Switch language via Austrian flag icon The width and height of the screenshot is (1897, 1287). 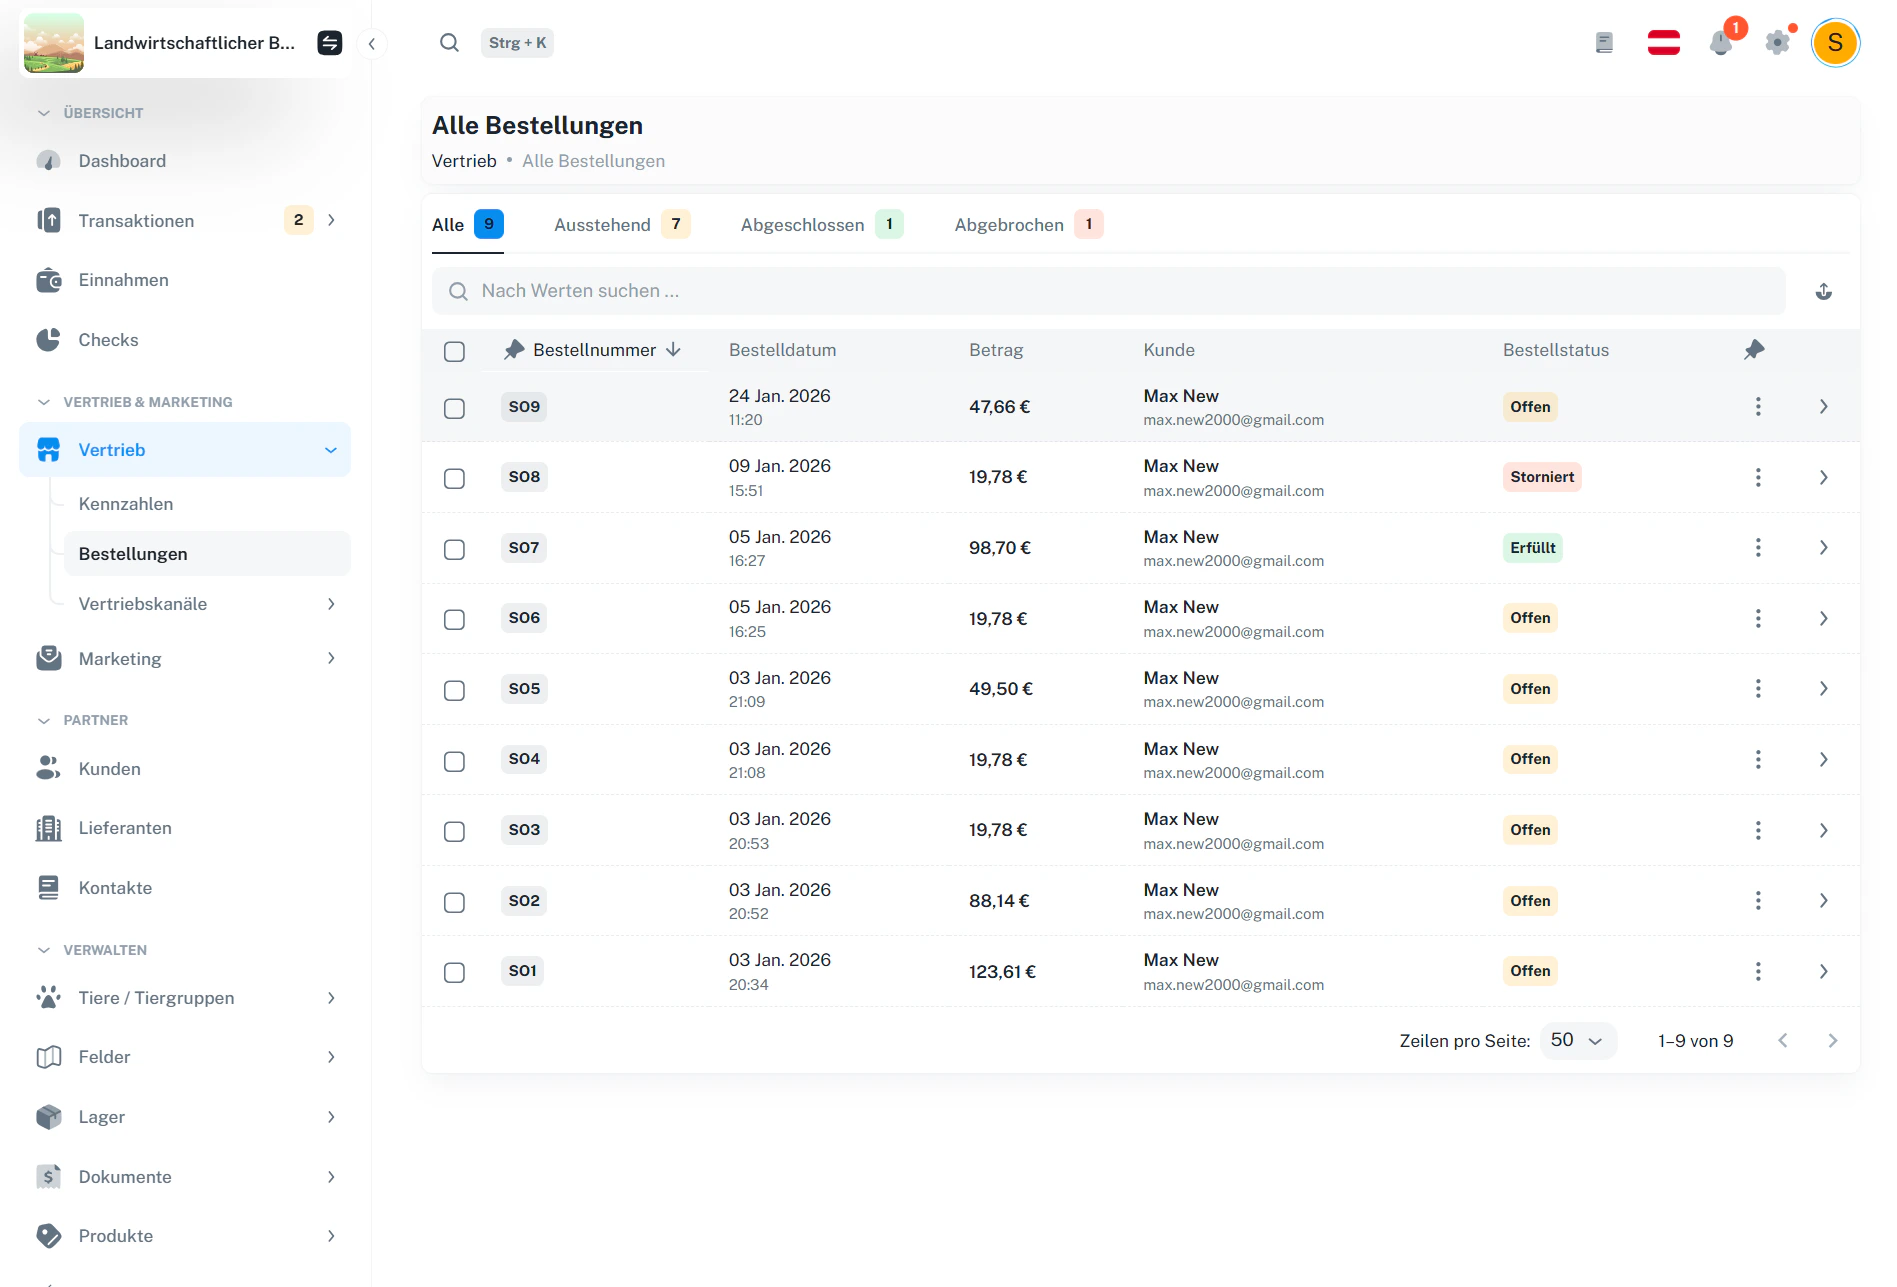click(x=1663, y=43)
